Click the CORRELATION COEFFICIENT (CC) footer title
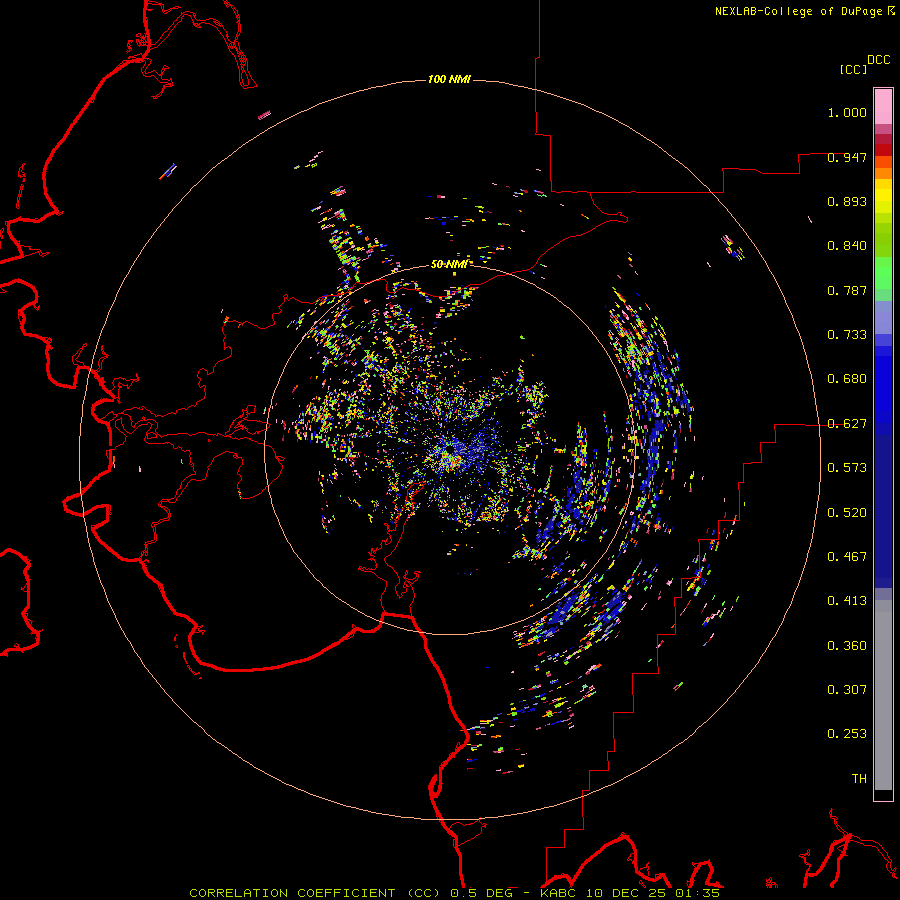 coord(316,893)
